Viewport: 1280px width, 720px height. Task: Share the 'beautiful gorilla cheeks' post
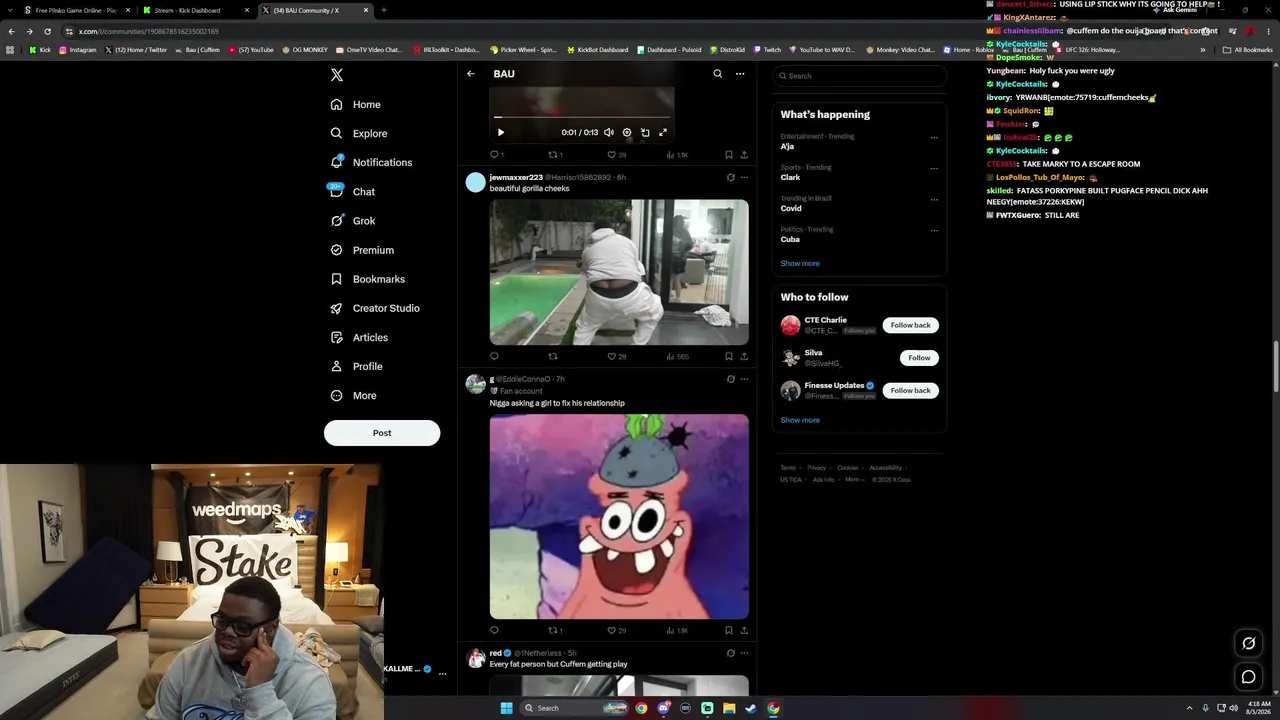click(744, 356)
